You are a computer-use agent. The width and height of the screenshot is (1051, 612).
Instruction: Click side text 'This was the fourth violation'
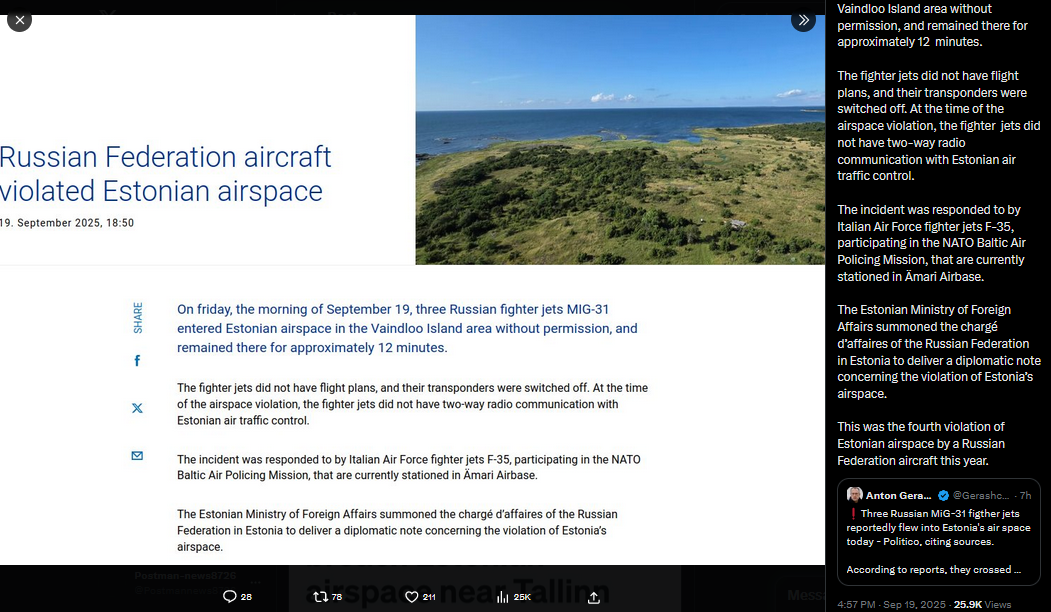pyautogui.click(x=921, y=444)
